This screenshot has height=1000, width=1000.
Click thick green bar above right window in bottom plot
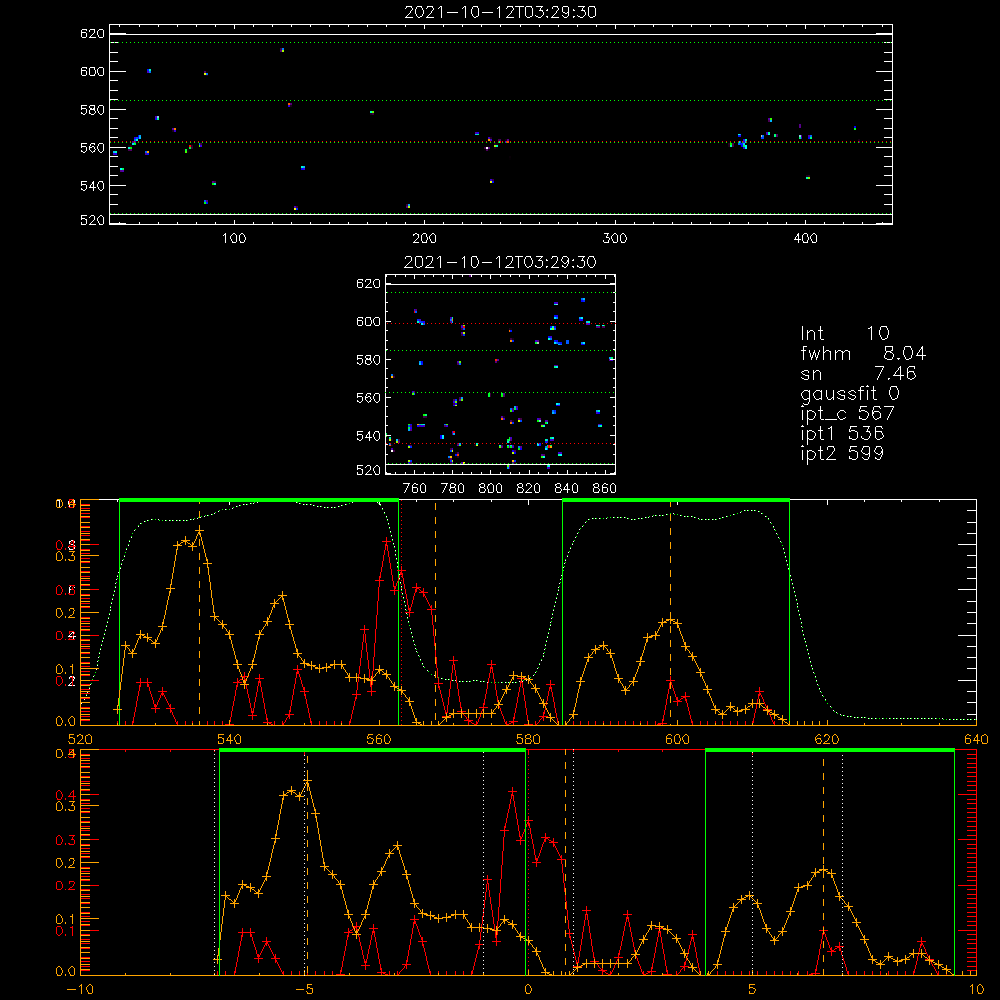point(830,751)
